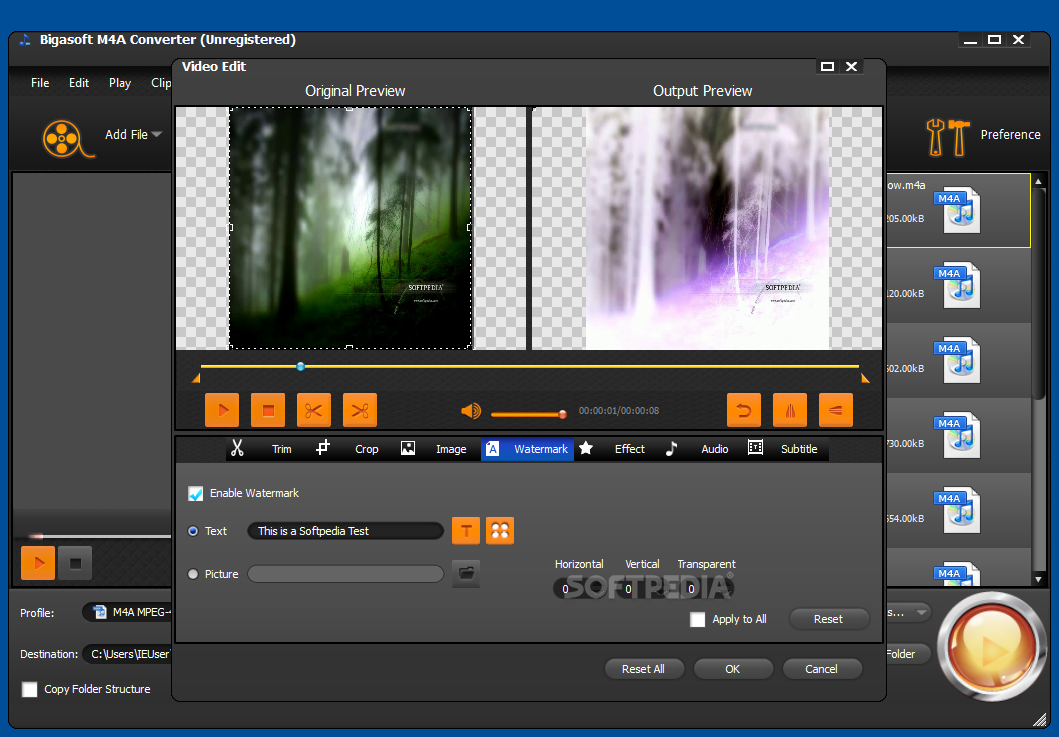1059x737 pixels.
Task: Click the big orange Convert button
Action: [x=991, y=647]
